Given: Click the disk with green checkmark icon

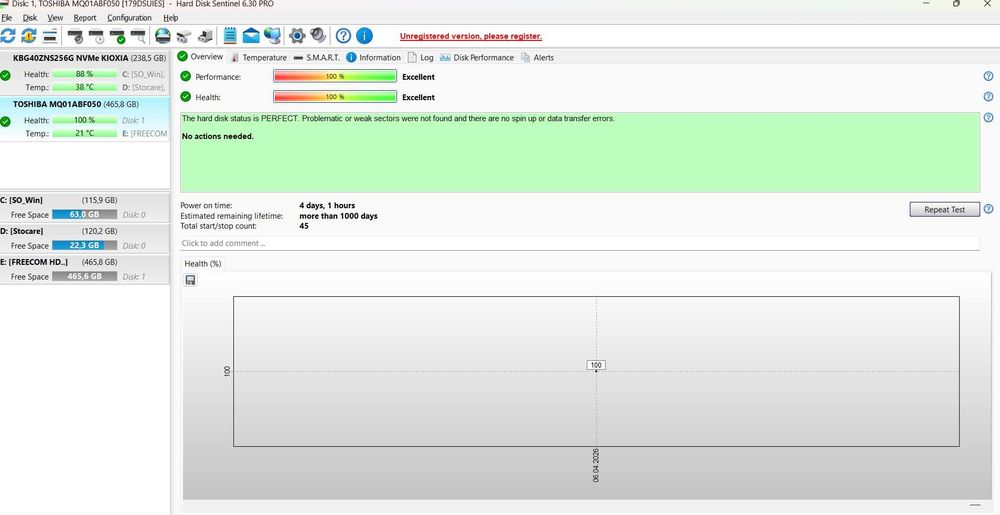Looking at the screenshot, I should (x=117, y=36).
